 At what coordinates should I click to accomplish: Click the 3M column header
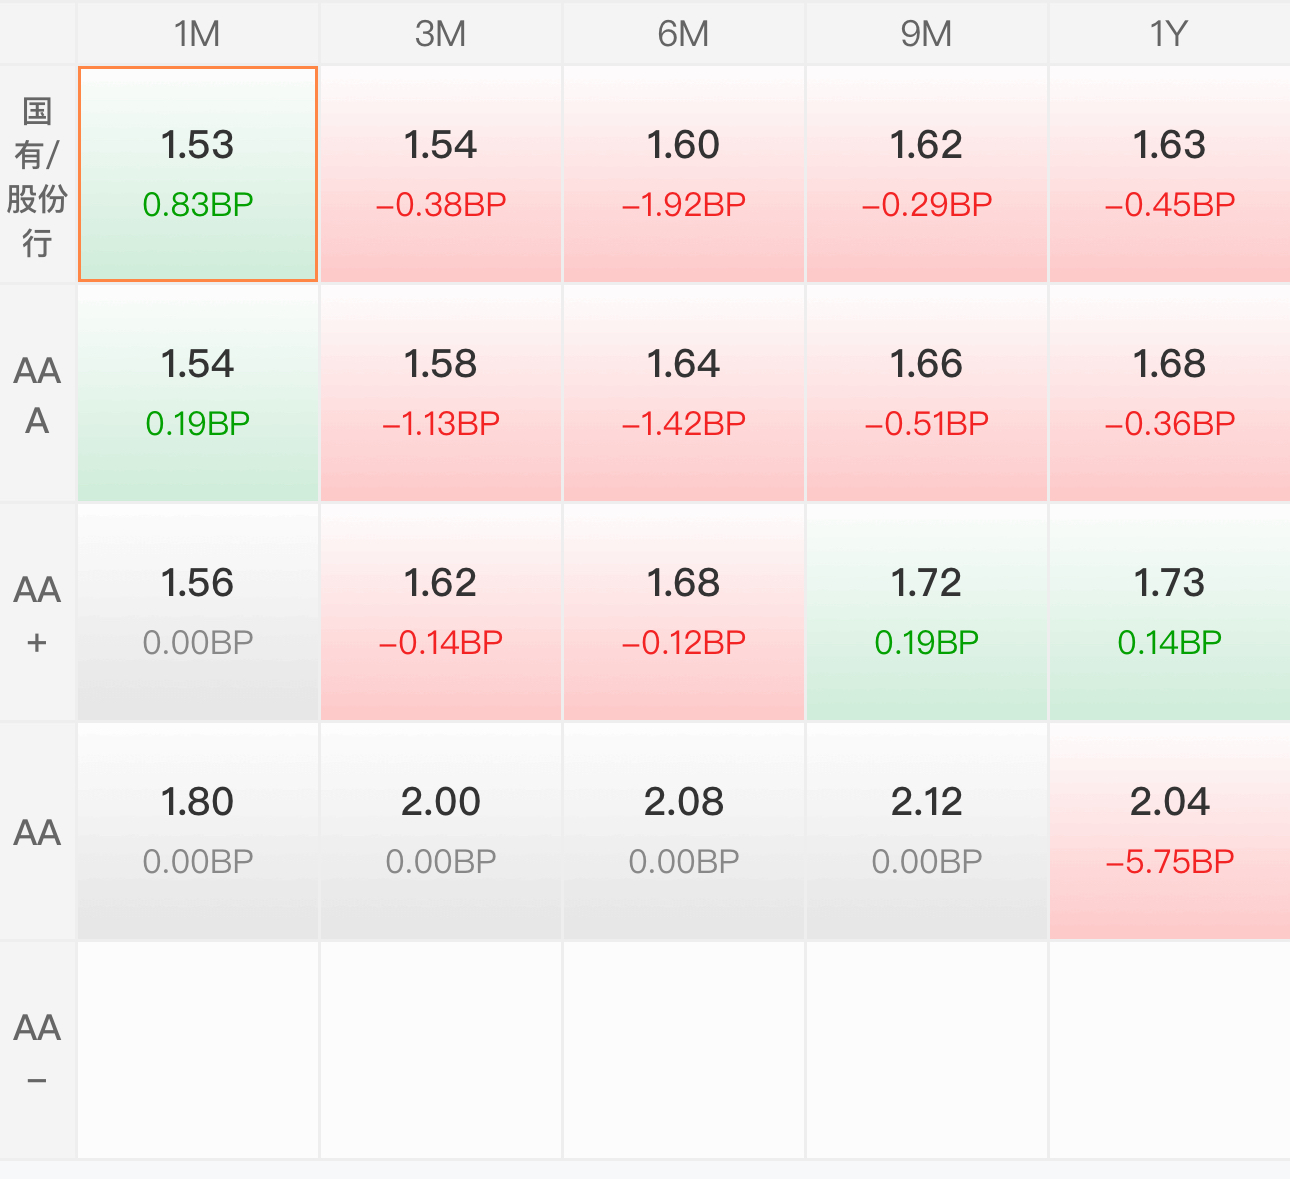[x=441, y=33]
